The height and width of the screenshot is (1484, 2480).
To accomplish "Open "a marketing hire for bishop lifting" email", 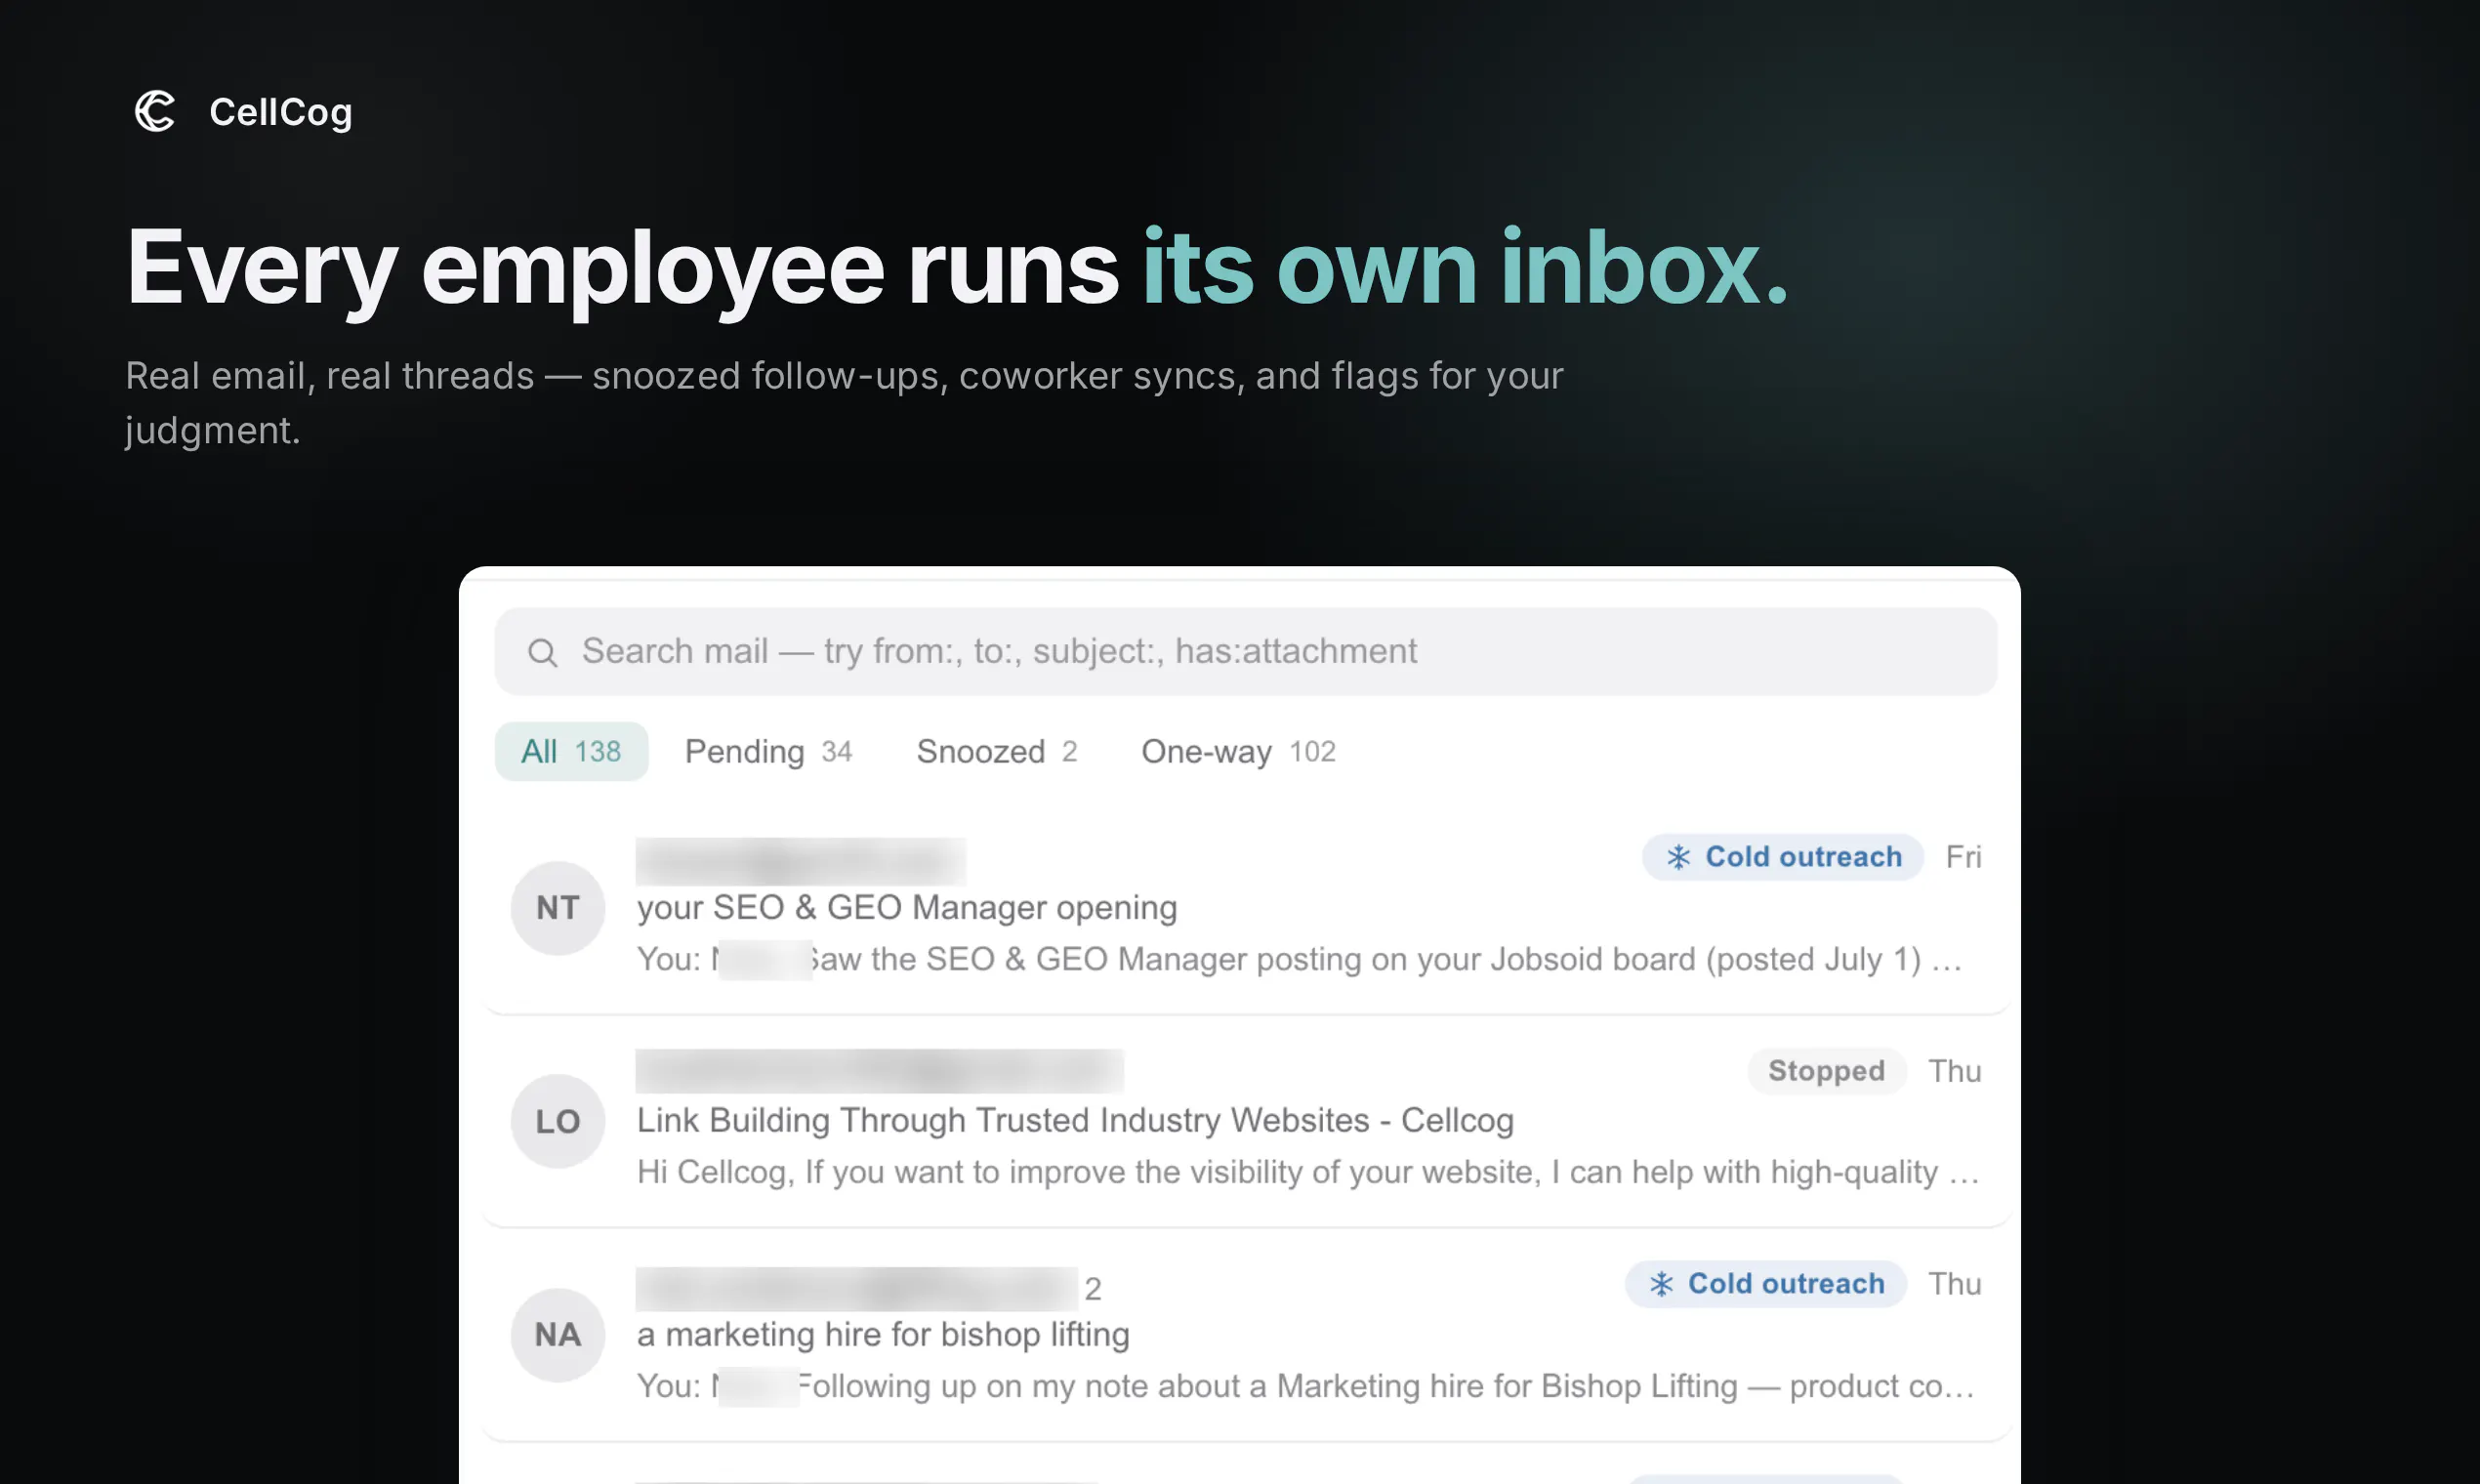I will (883, 1335).
